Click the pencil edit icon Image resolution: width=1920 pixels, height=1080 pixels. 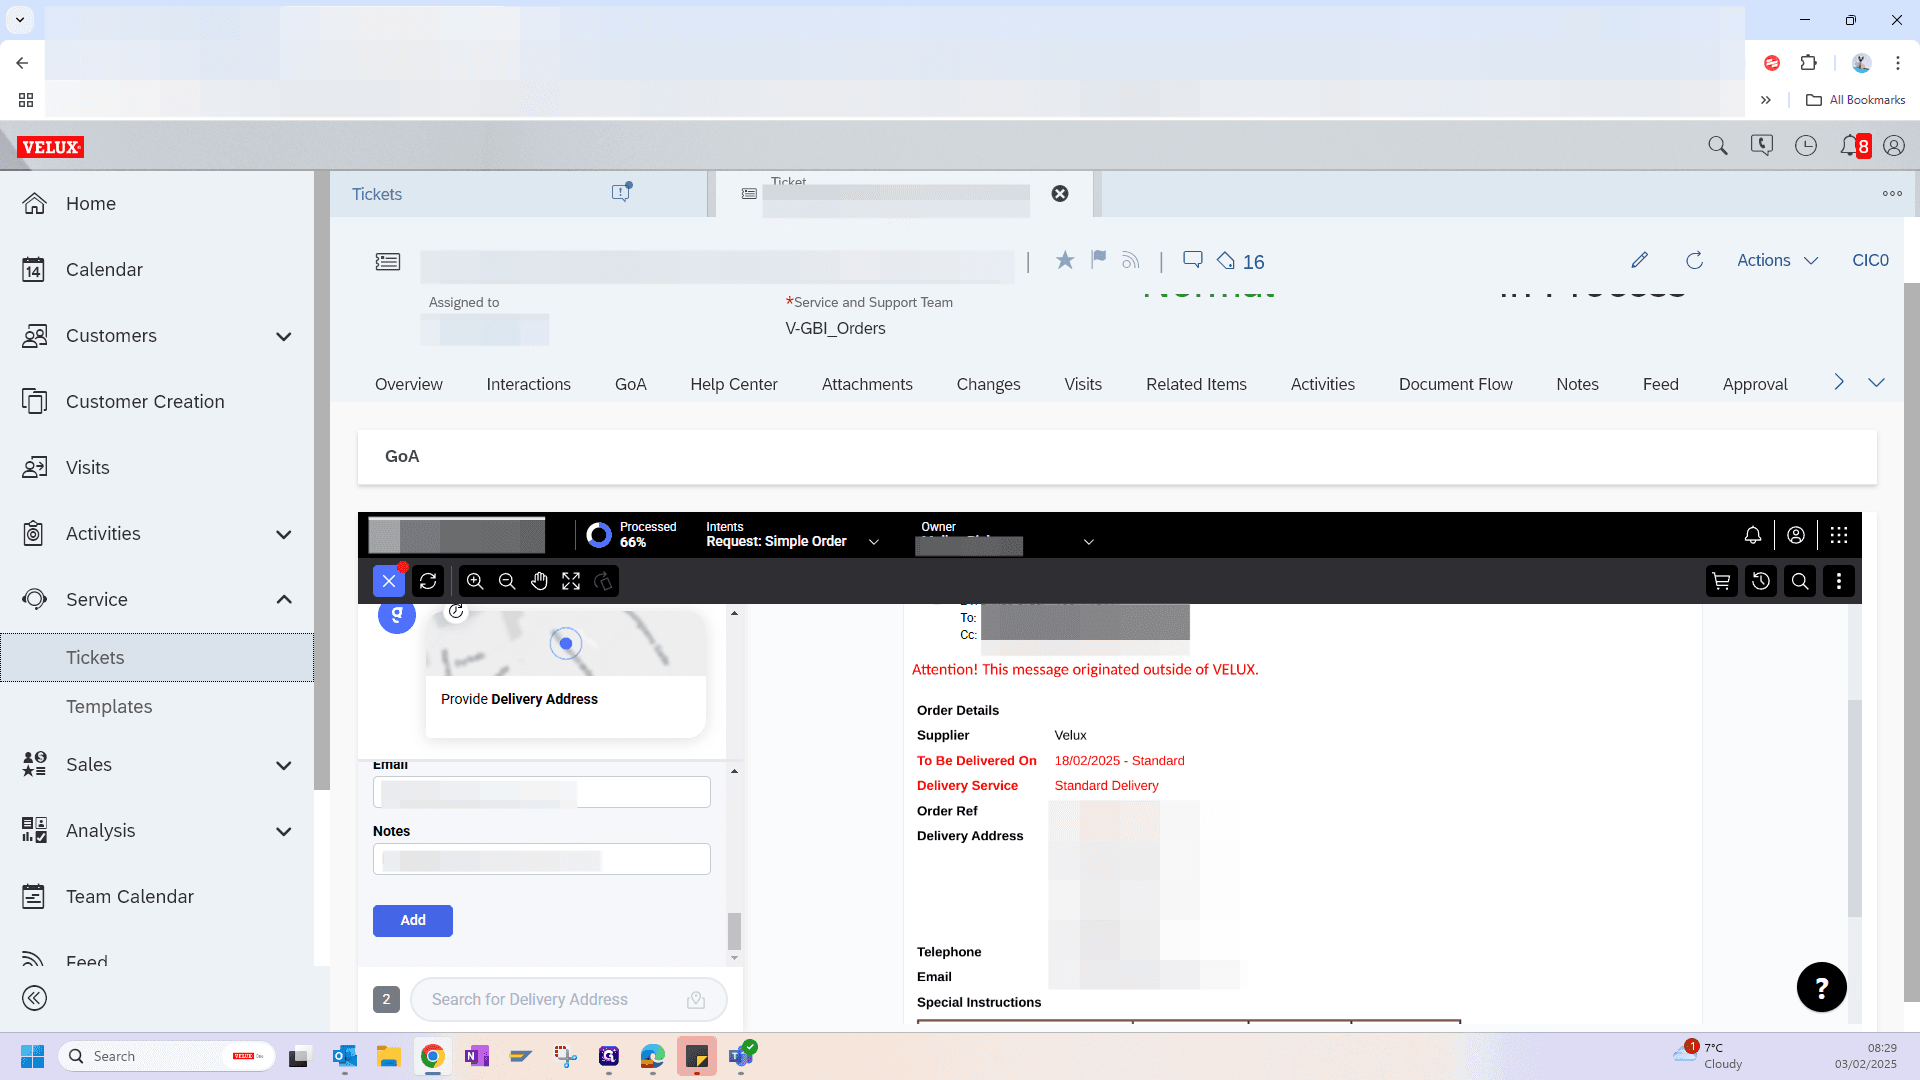pos(1639,260)
